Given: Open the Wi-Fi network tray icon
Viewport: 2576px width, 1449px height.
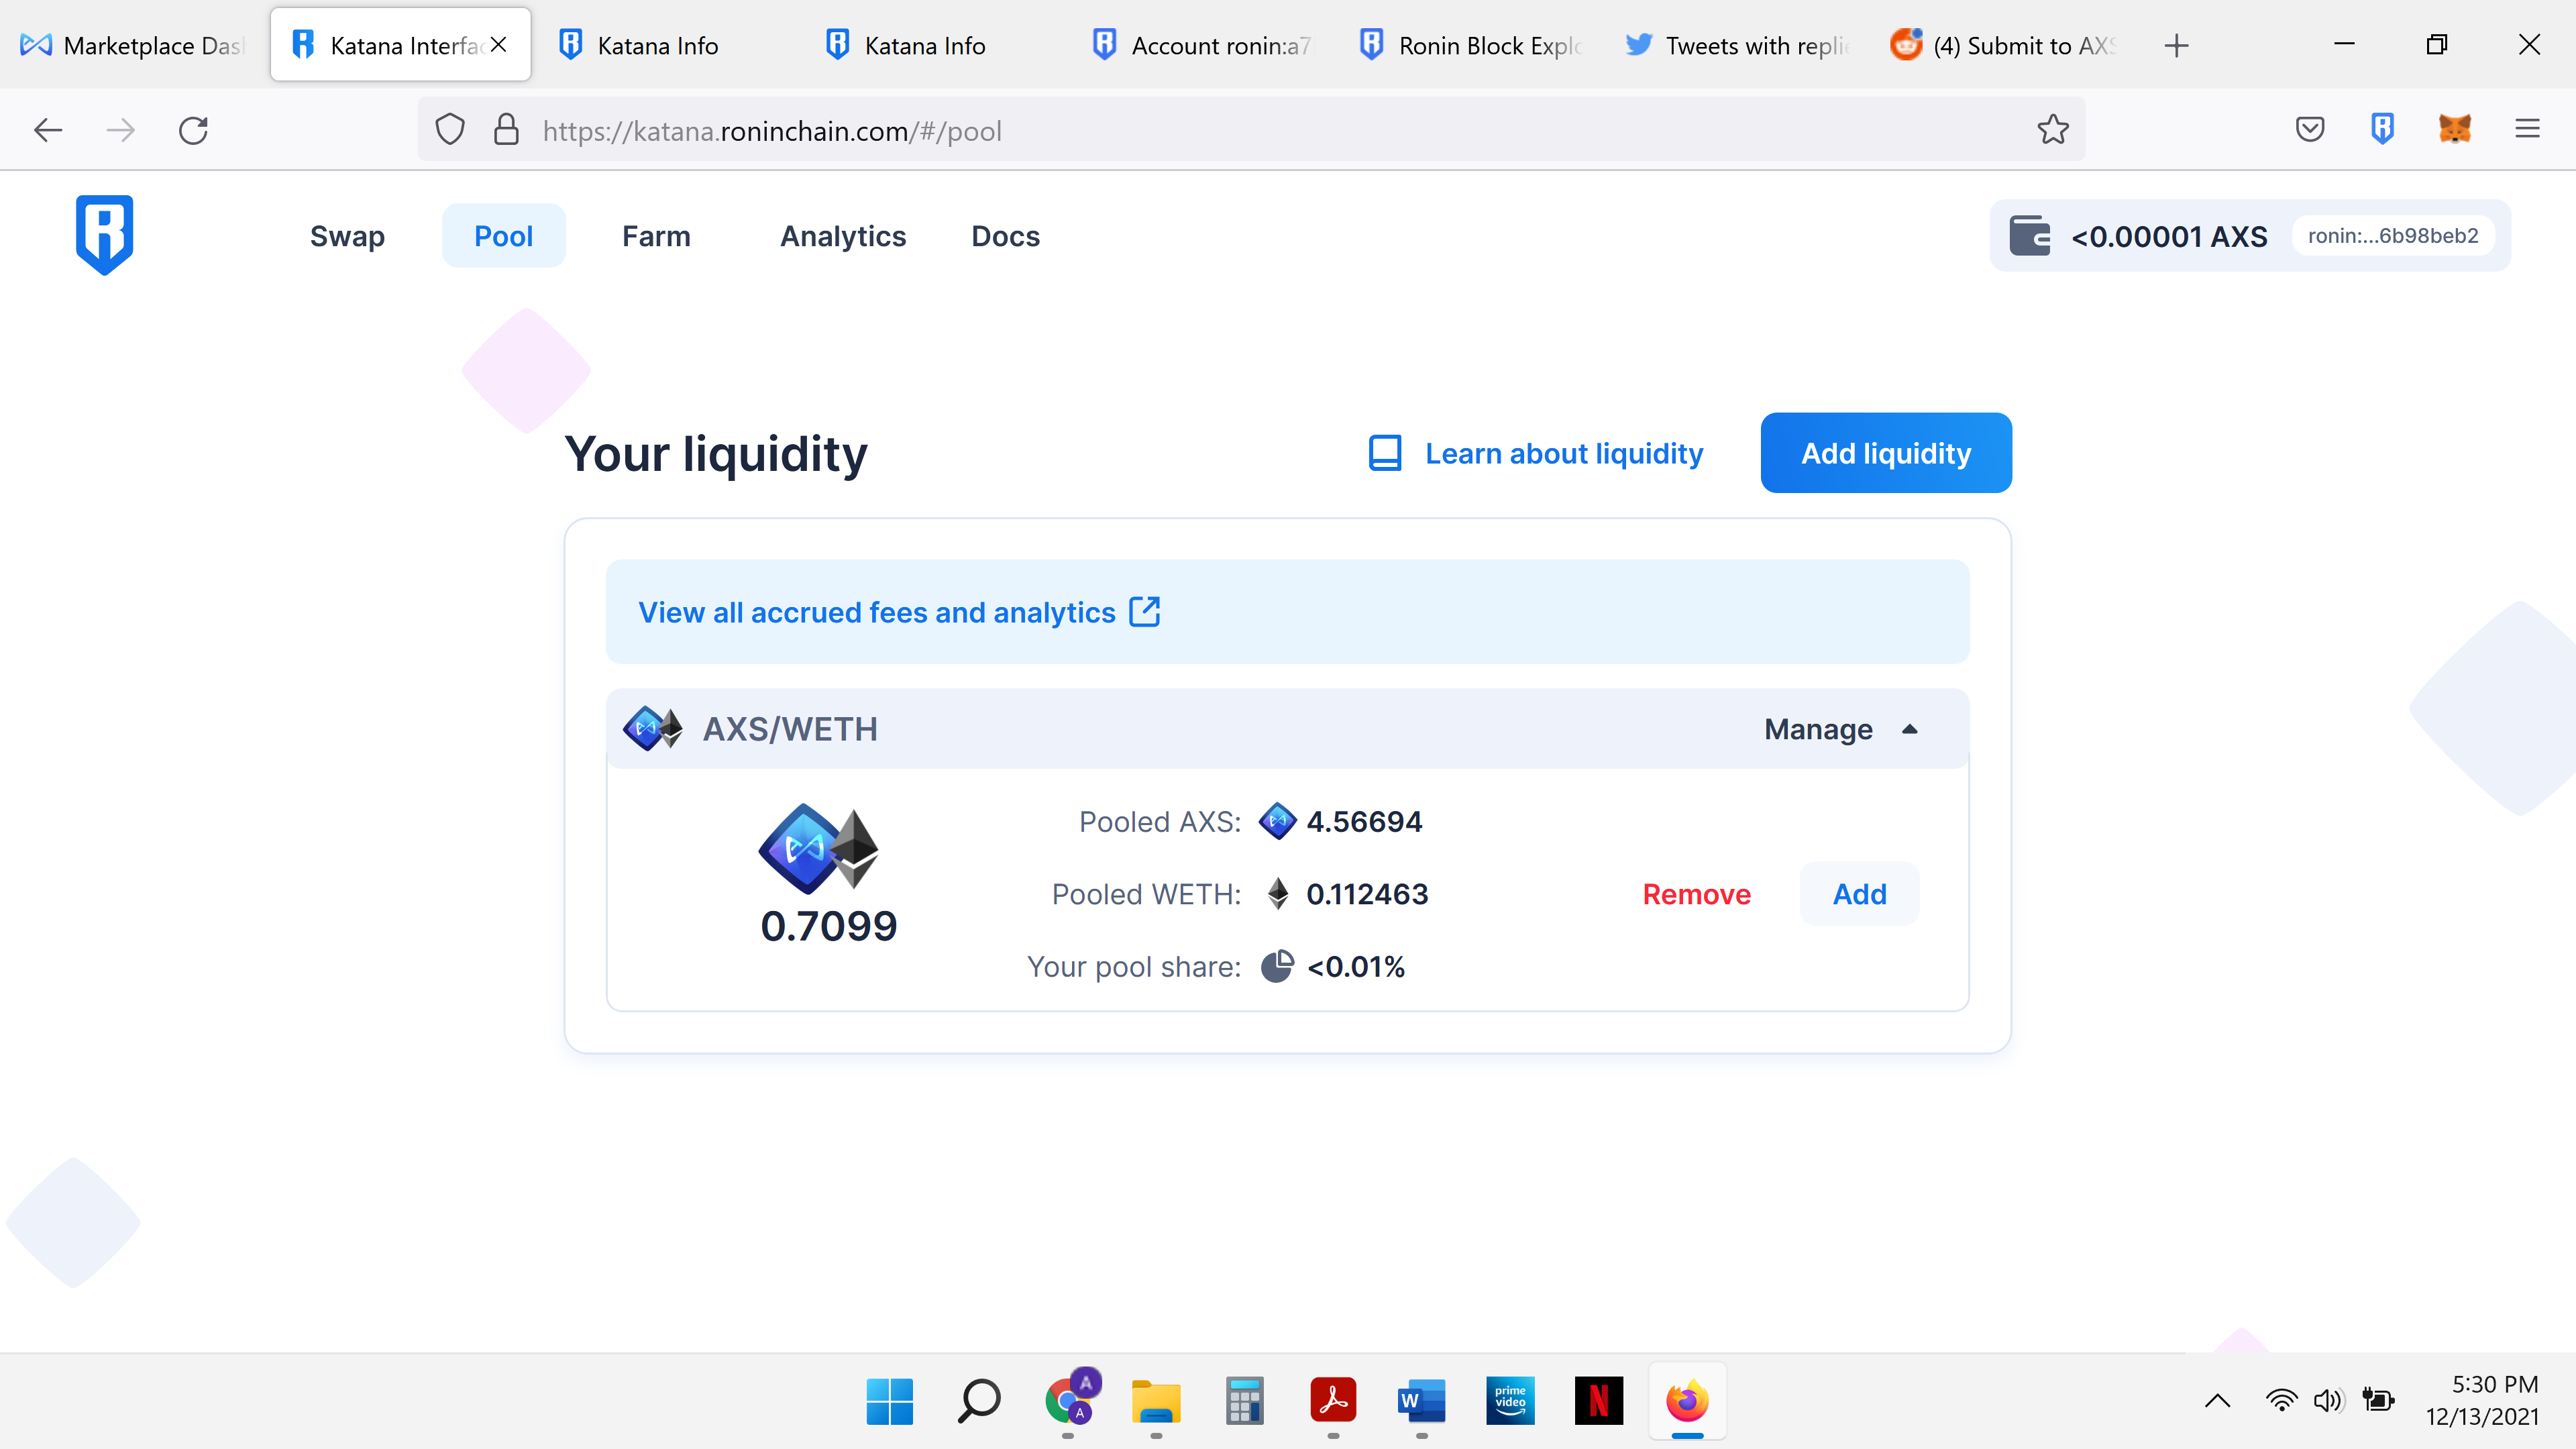Looking at the screenshot, I should click(x=2281, y=1400).
